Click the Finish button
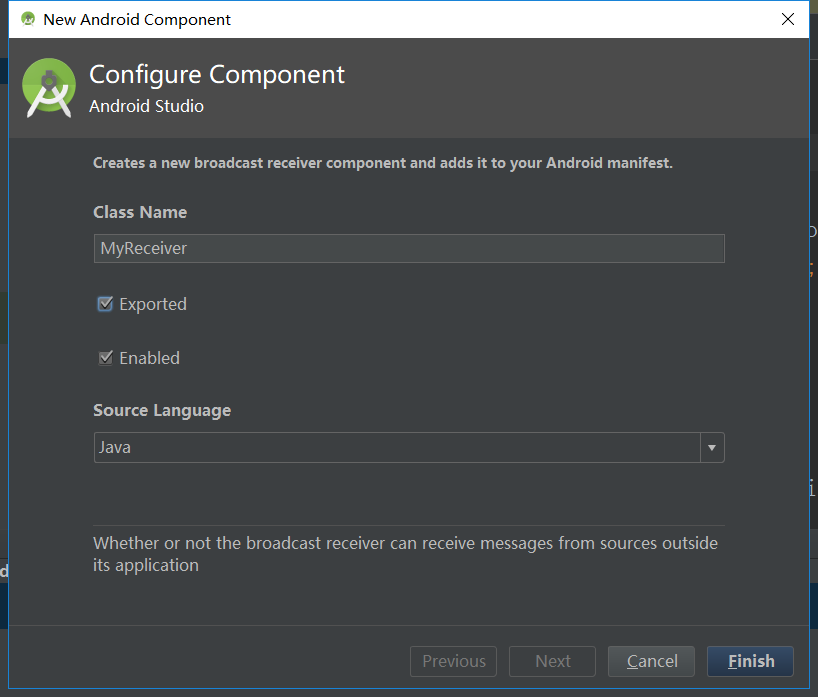The height and width of the screenshot is (697, 818). (x=750, y=662)
